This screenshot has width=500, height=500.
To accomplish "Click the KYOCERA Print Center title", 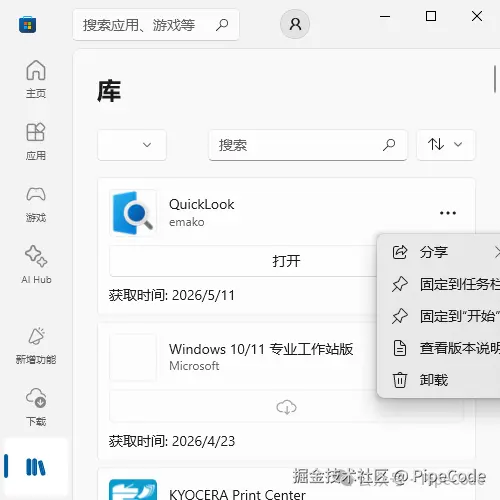I will click(x=237, y=494).
